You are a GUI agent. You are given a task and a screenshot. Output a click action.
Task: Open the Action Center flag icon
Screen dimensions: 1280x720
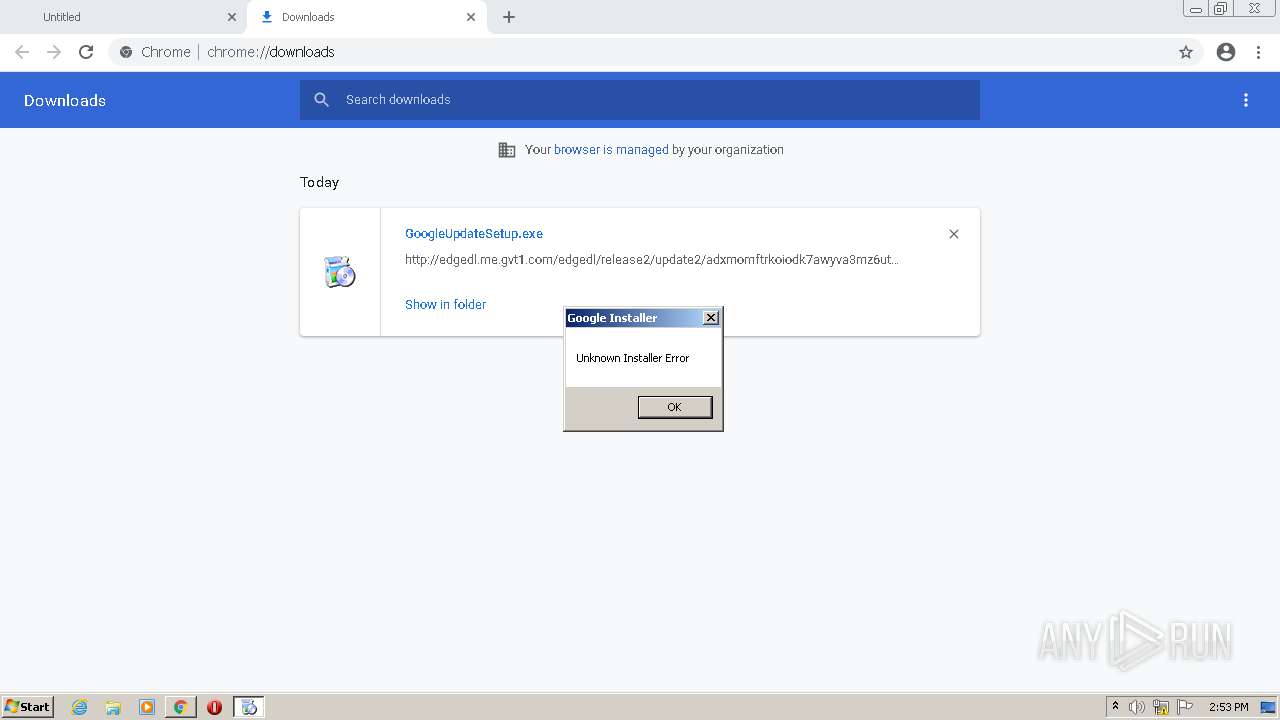(1185, 707)
